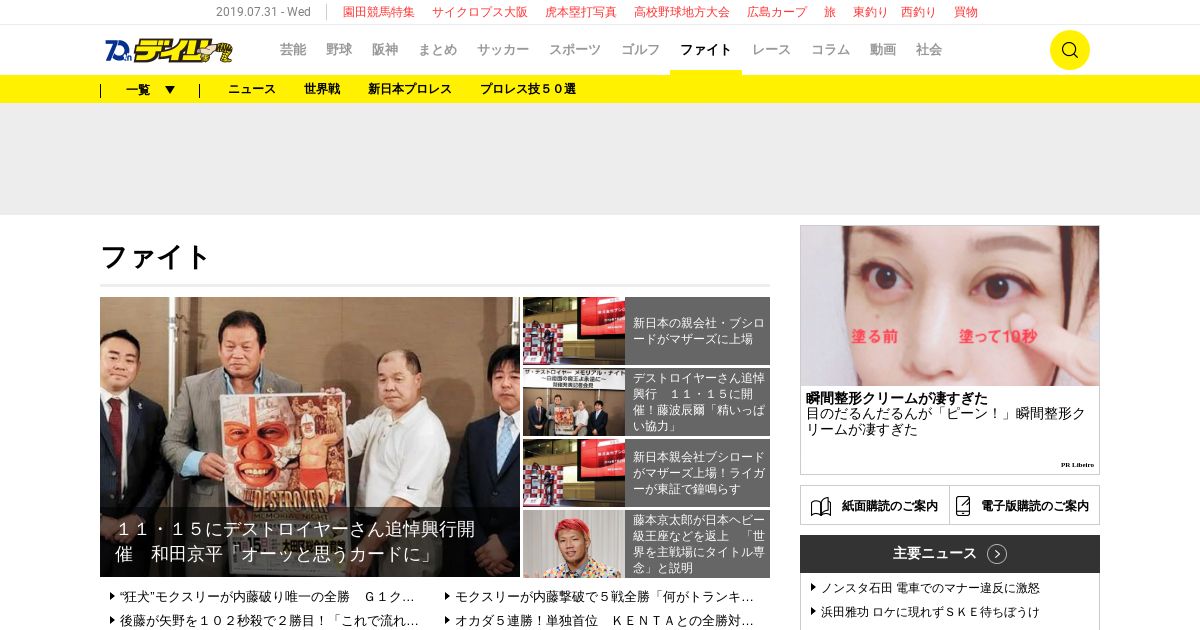This screenshot has width=1200, height=630.
Task: Open the 虎本堅打写真 top link
Action: [x=581, y=12]
